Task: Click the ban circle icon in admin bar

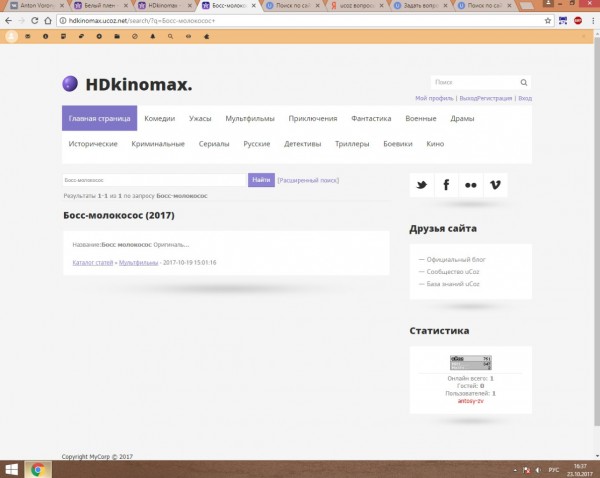Action: (x=135, y=36)
